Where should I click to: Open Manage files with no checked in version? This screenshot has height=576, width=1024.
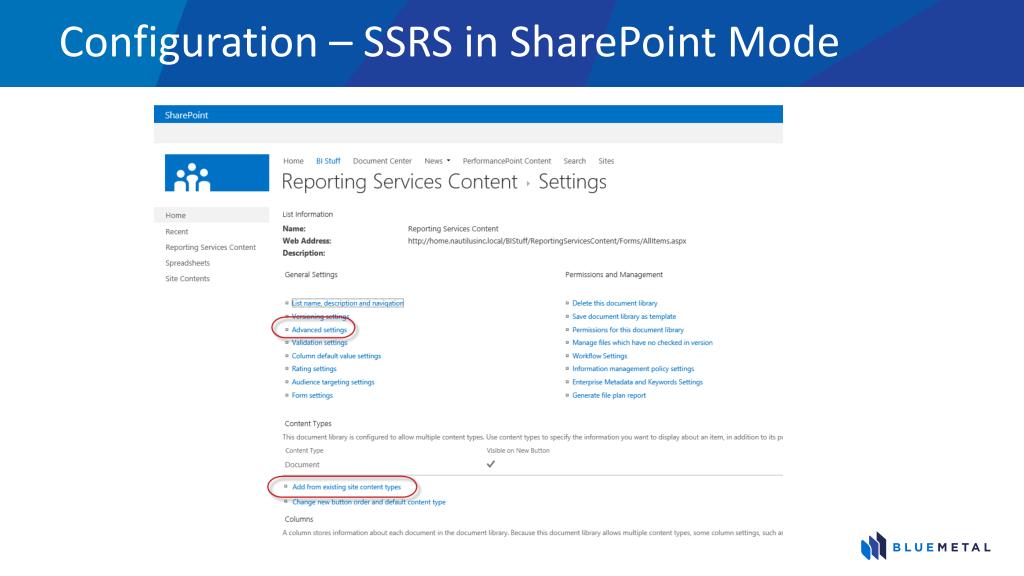pos(642,342)
